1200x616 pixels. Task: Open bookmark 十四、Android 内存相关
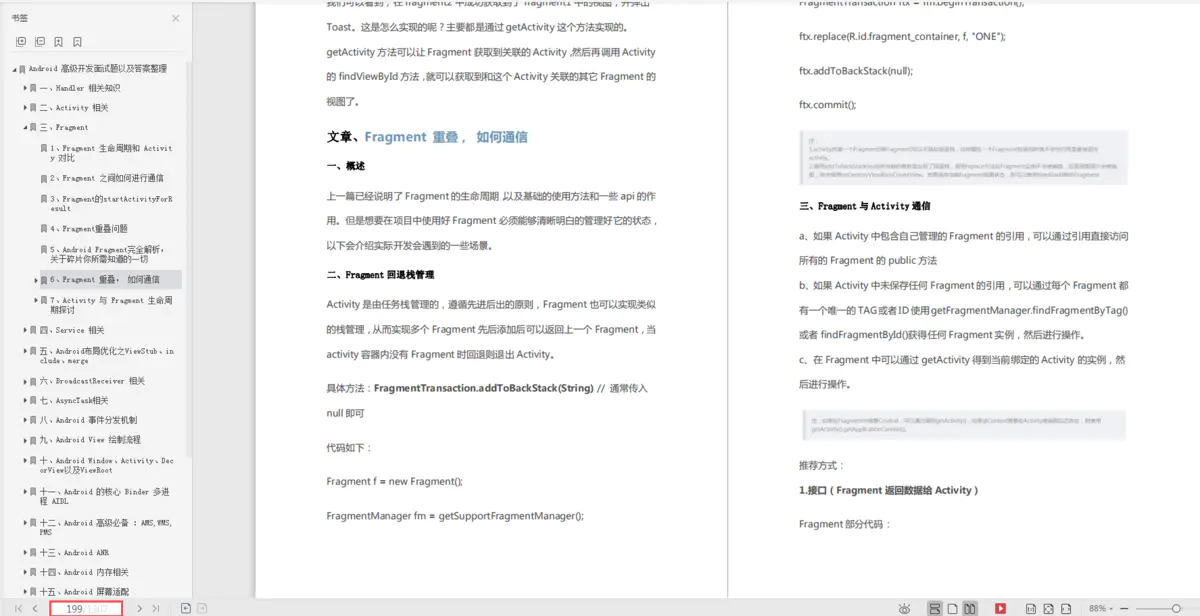tap(84, 572)
